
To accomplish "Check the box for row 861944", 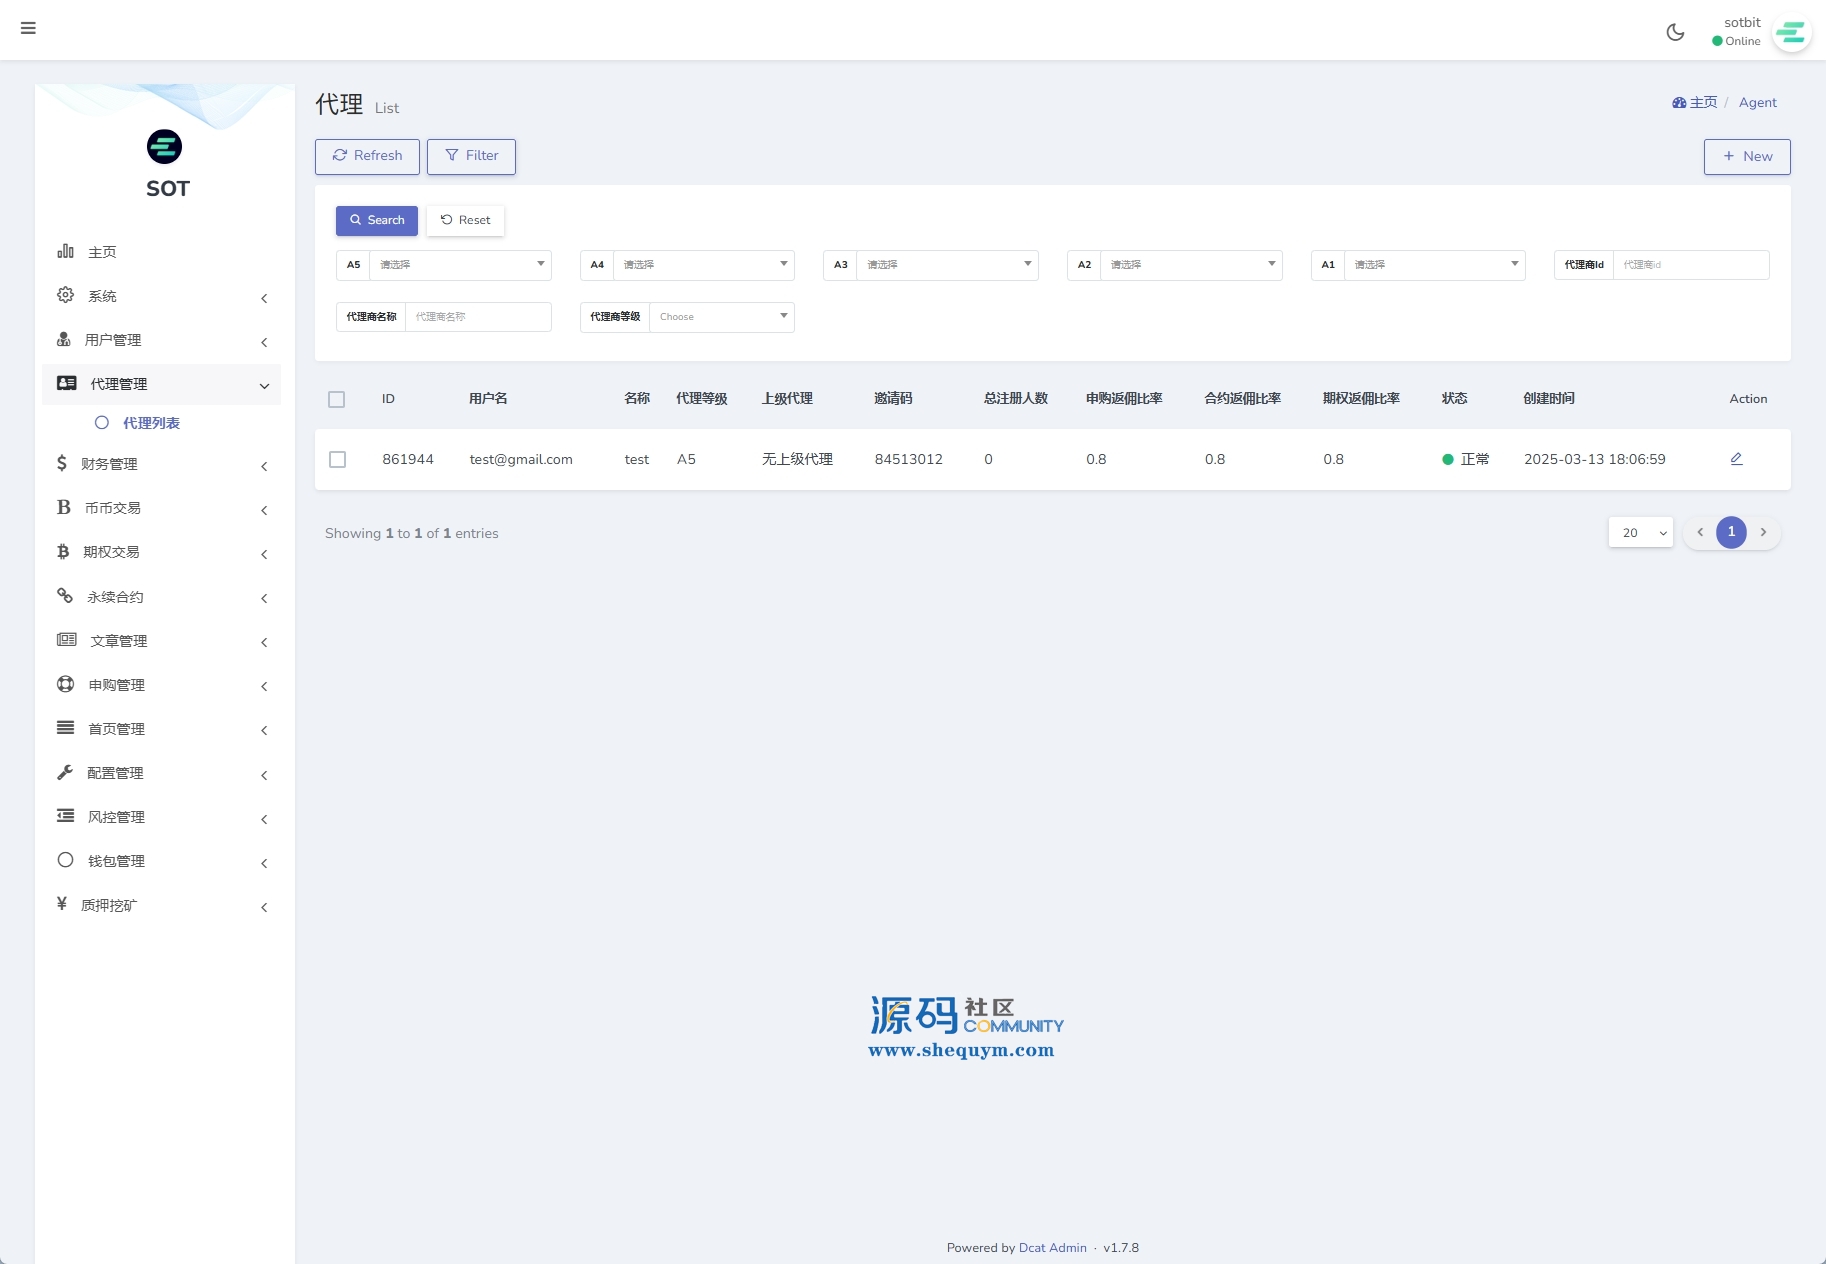I will point(338,459).
